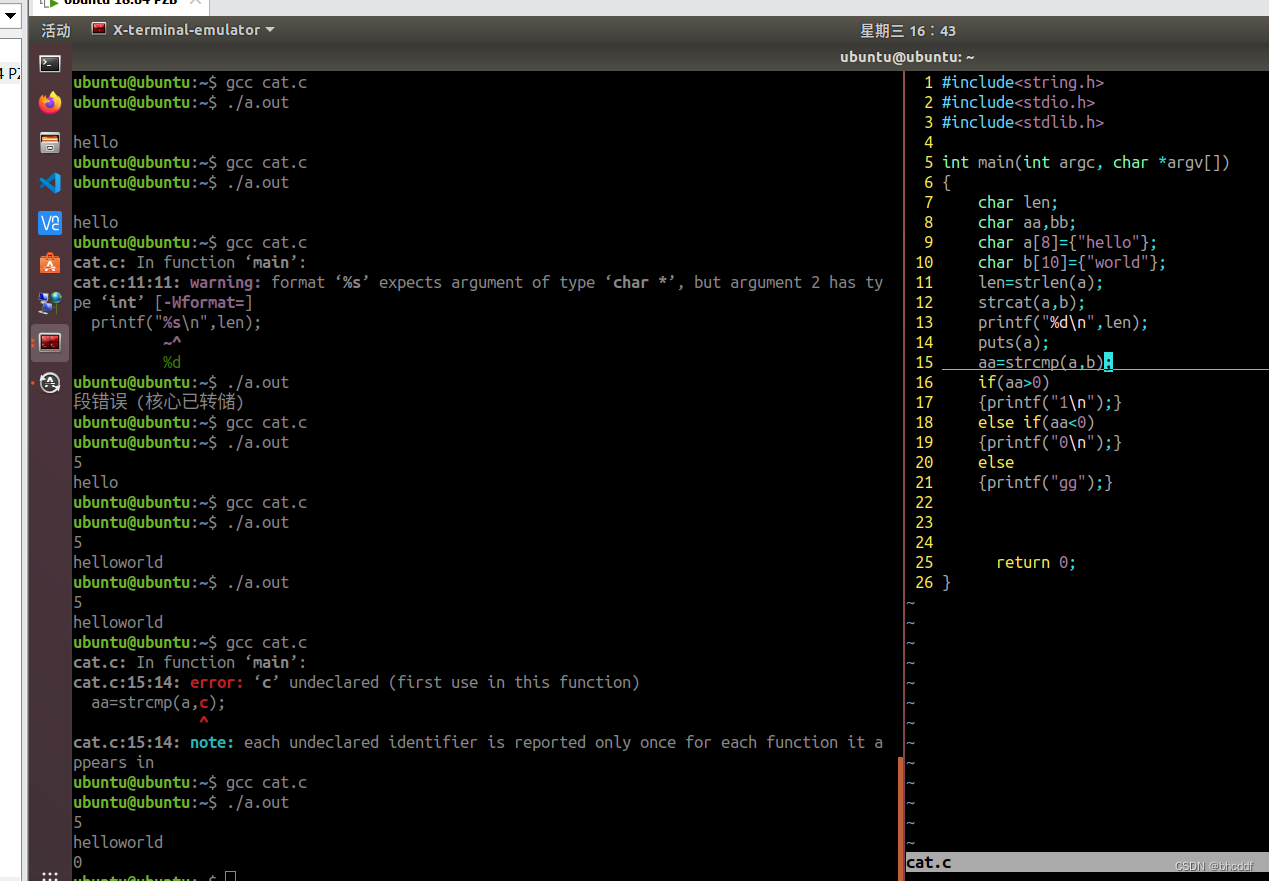The width and height of the screenshot is (1269, 881).
Task: Open the dropdown arrow left of VM tab
Action: click(x=10, y=16)
